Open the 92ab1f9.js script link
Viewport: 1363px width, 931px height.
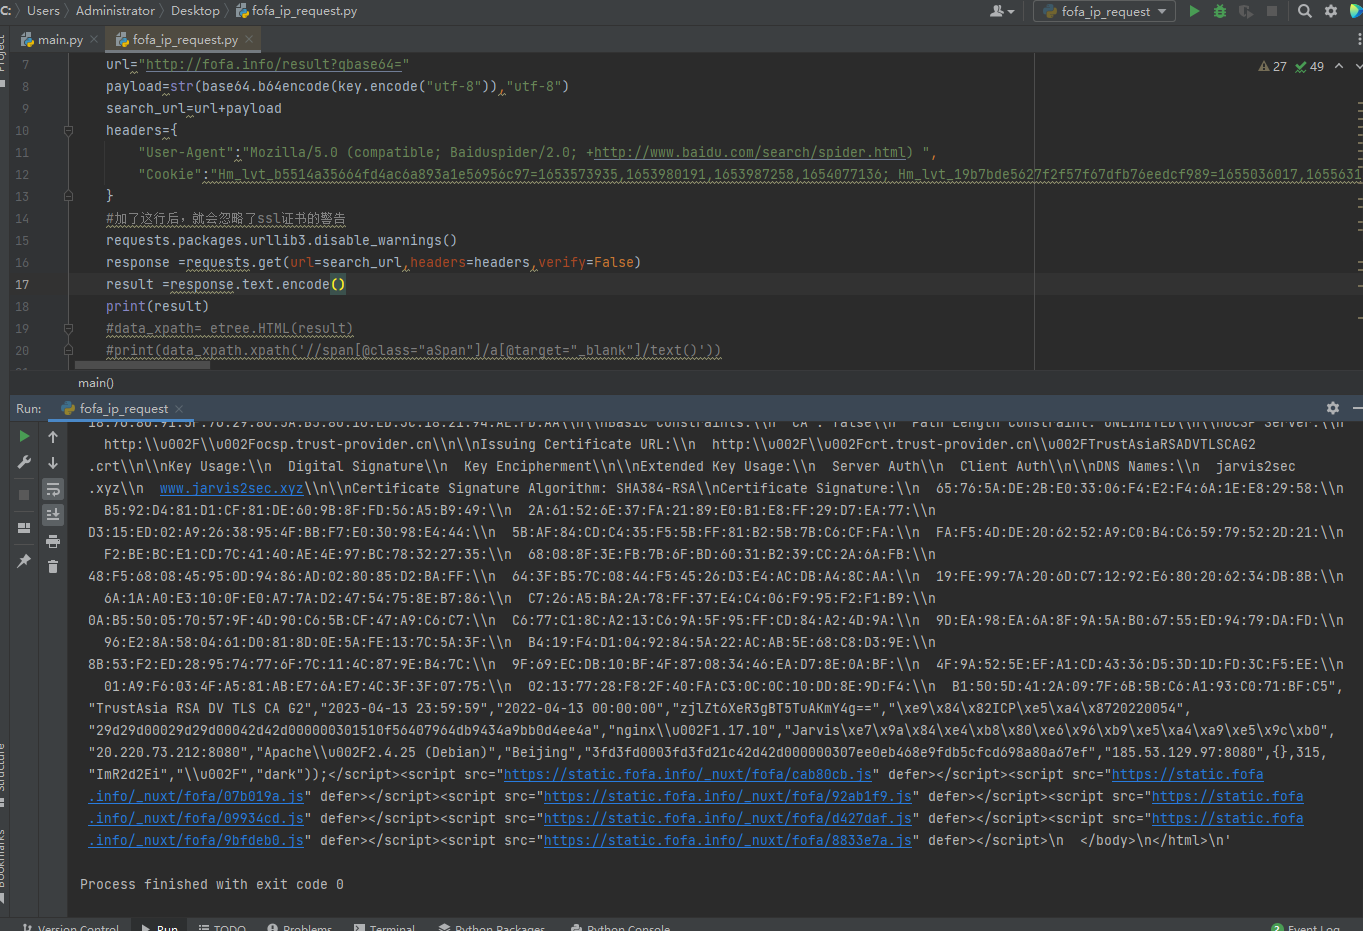coord(728,796)
